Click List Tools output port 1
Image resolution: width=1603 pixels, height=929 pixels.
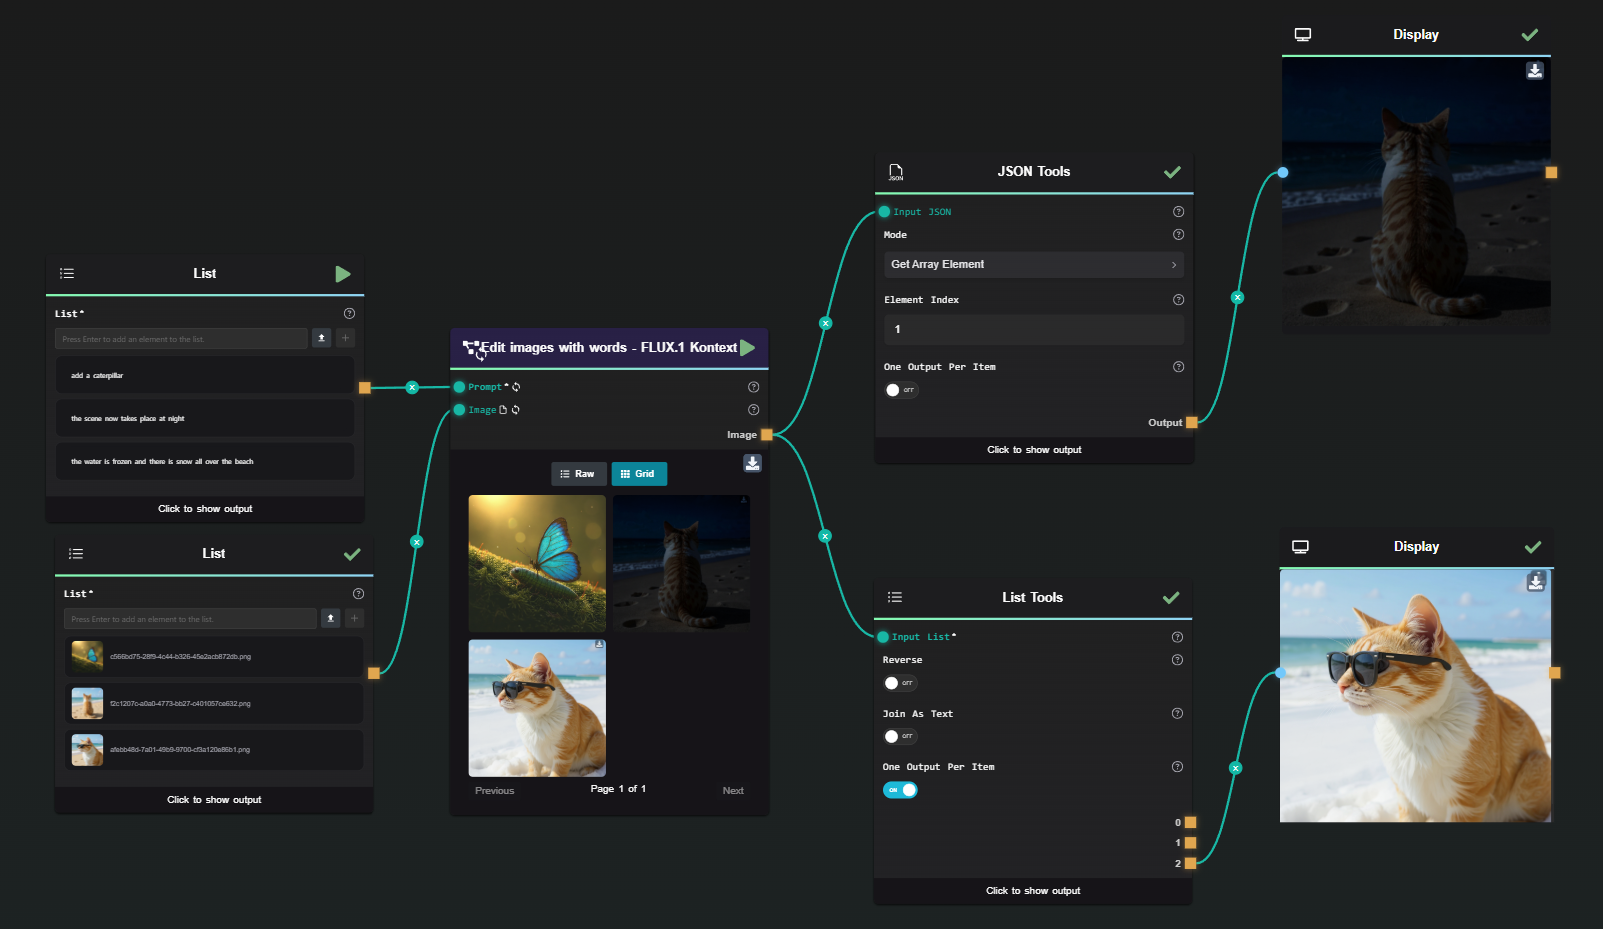point(1190,843)
